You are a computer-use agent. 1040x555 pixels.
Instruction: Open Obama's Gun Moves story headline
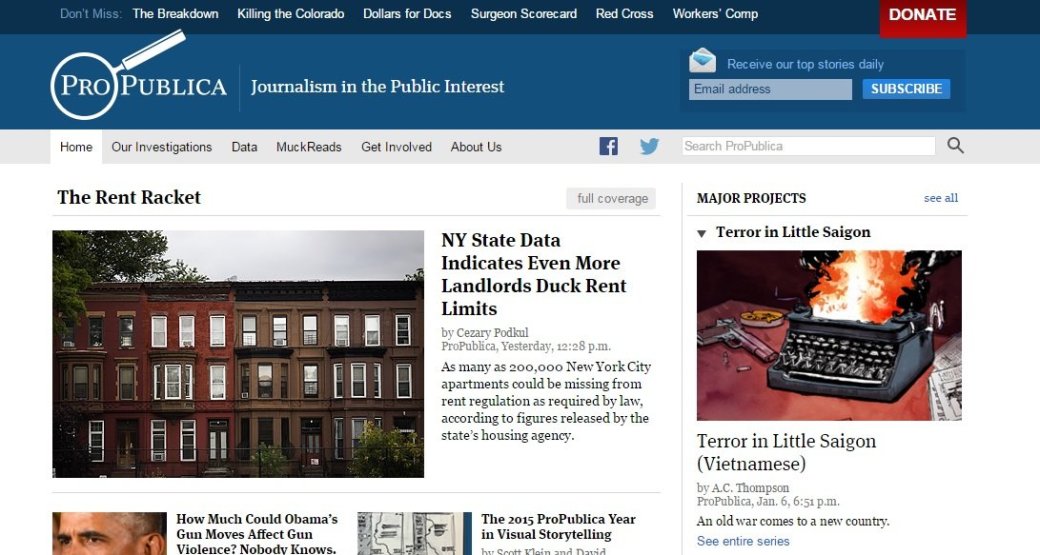tap(257, 534)
